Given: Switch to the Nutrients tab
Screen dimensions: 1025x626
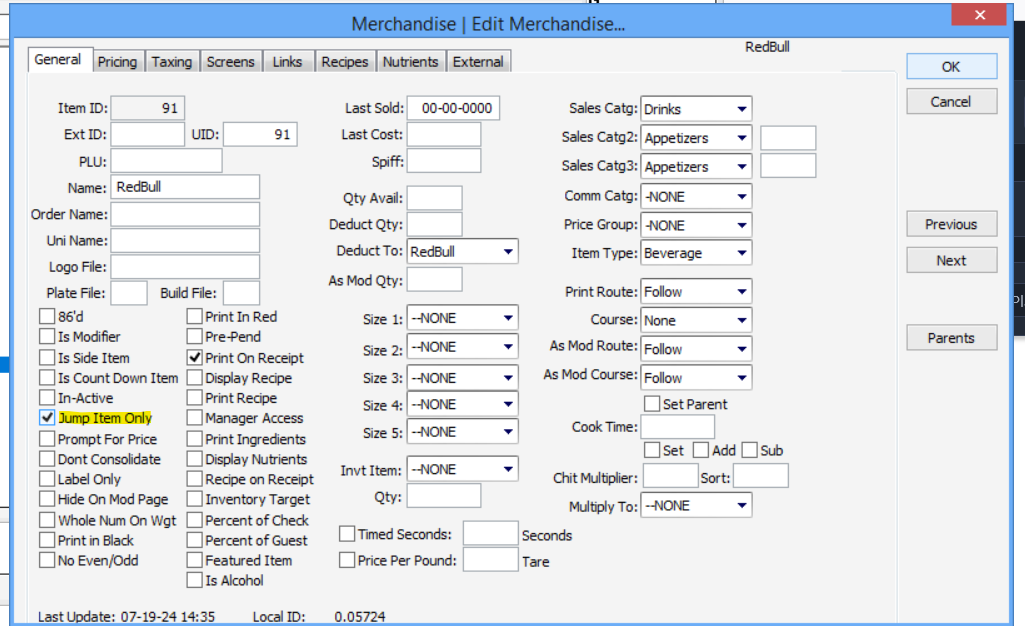Looking at the screenshot, I should tap(411, 61).
